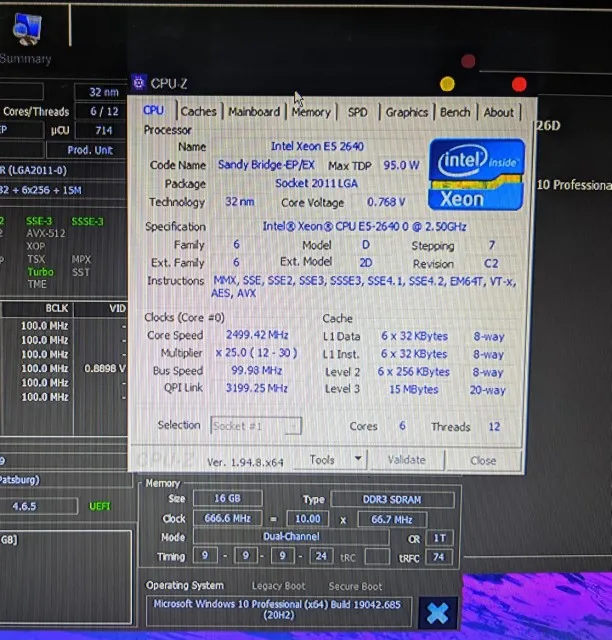The height and width of the screenshot is (640, 612).
Task: Open the About tab
Action: (x=499, y=112)
